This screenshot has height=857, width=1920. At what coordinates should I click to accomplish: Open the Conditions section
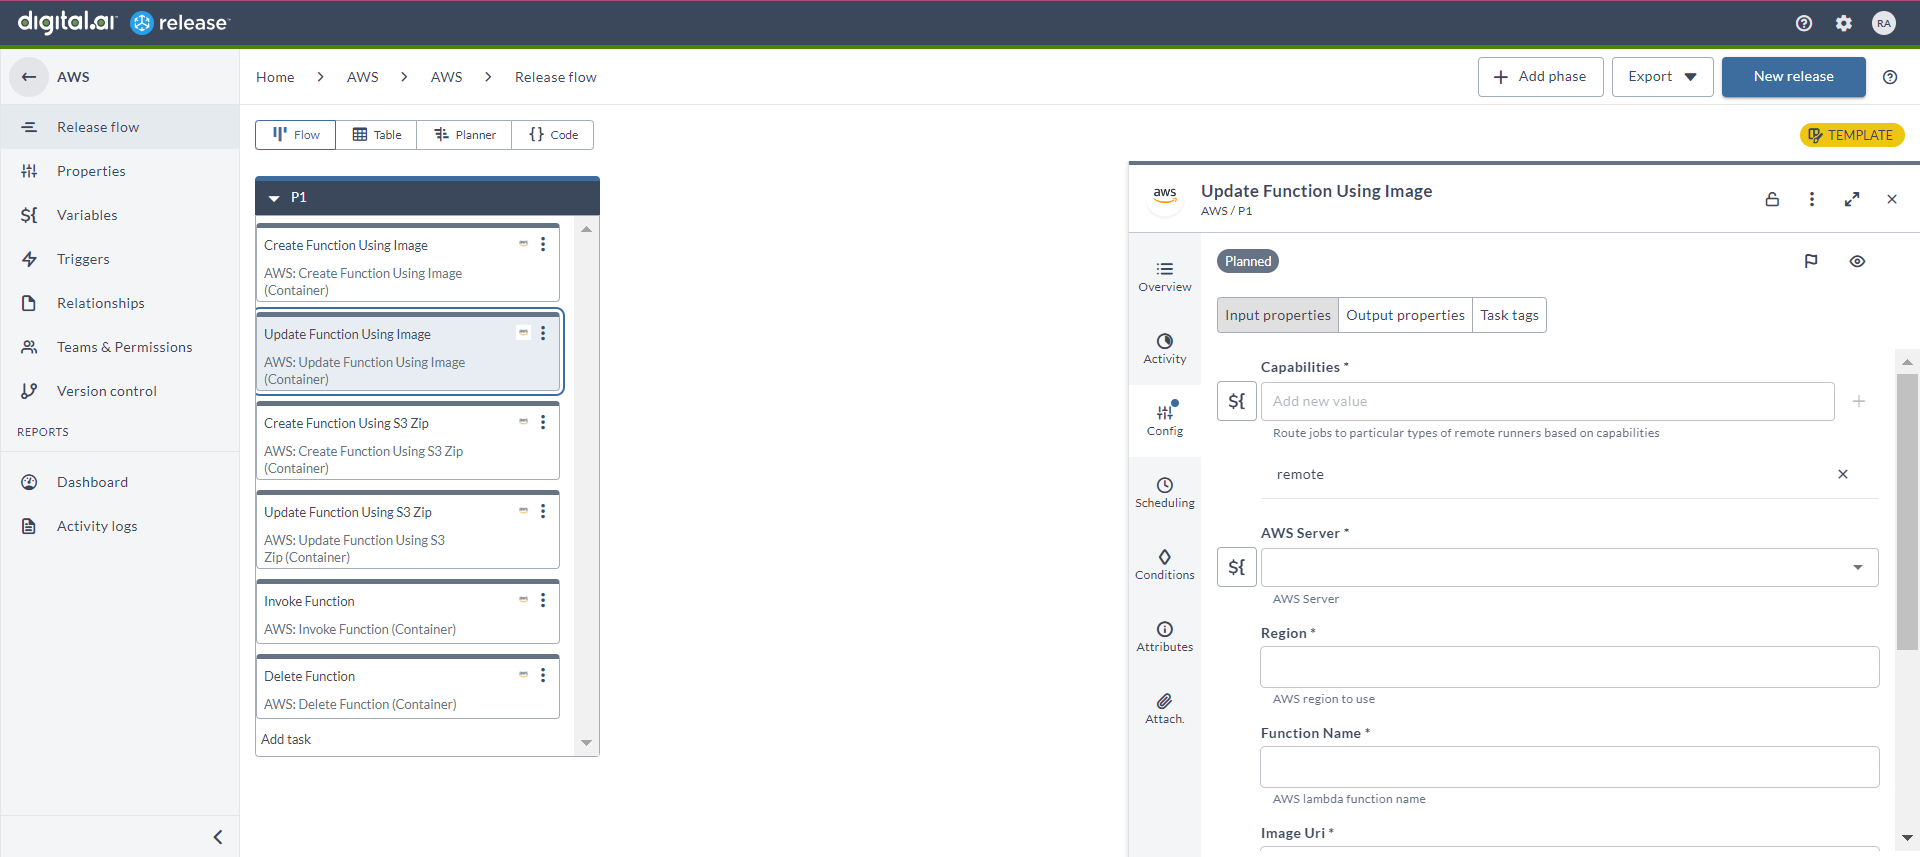tap(1165, 565)
